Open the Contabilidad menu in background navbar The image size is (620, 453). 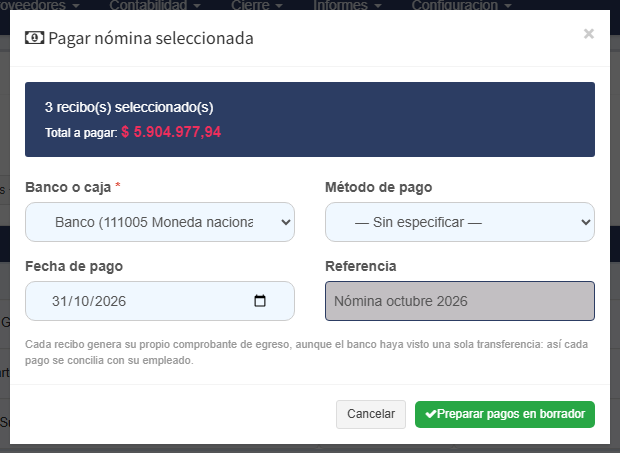tap(154, 5)
